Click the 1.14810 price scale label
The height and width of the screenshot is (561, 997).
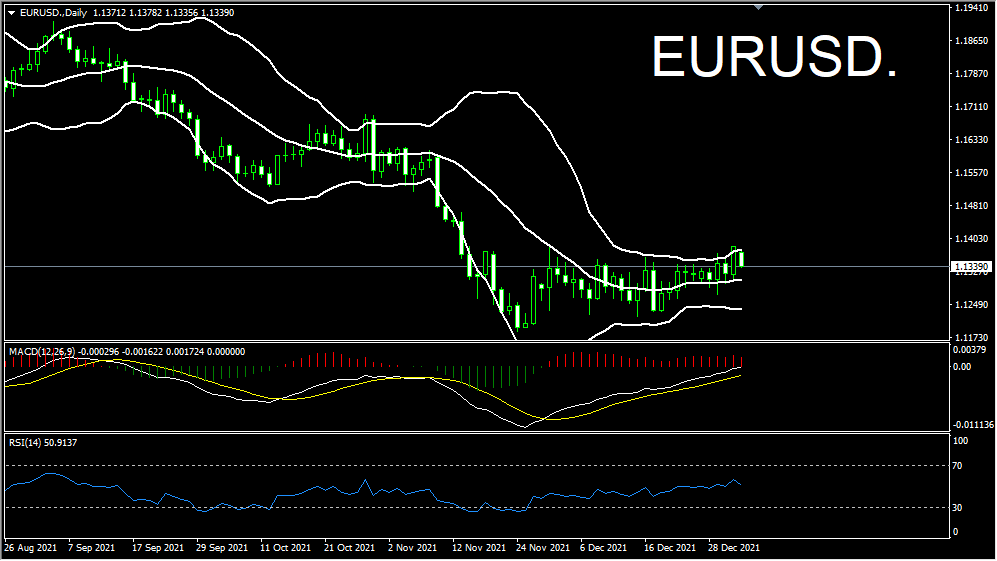971,206
